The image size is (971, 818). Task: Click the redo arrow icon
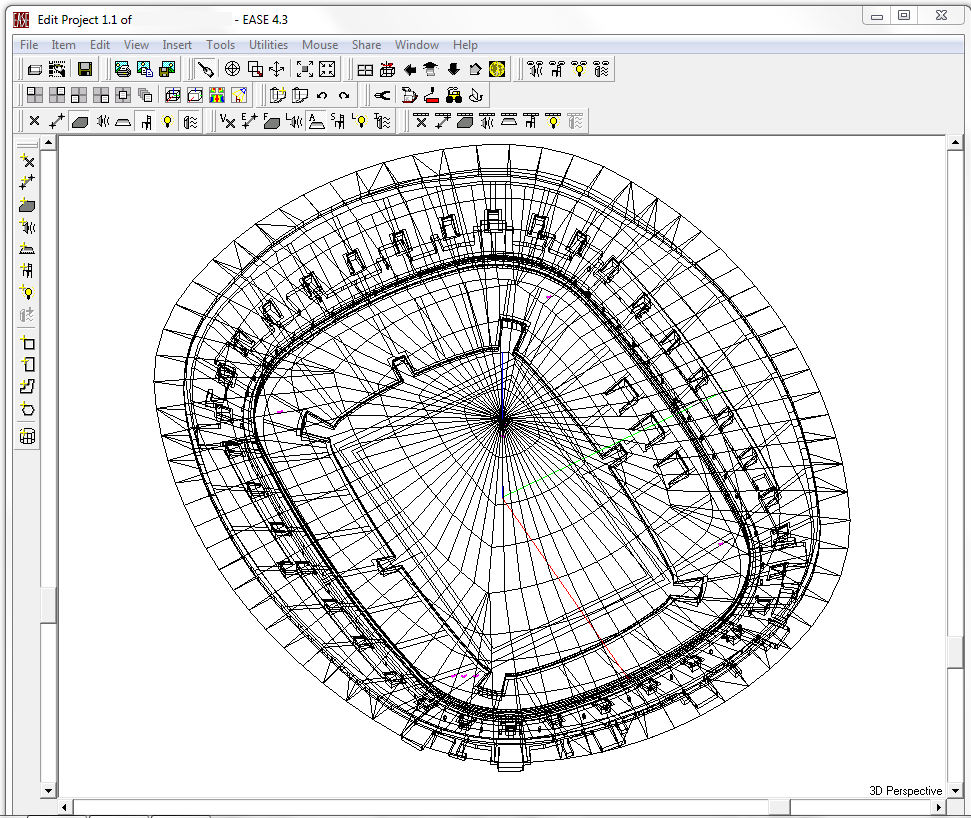(344, 95)
